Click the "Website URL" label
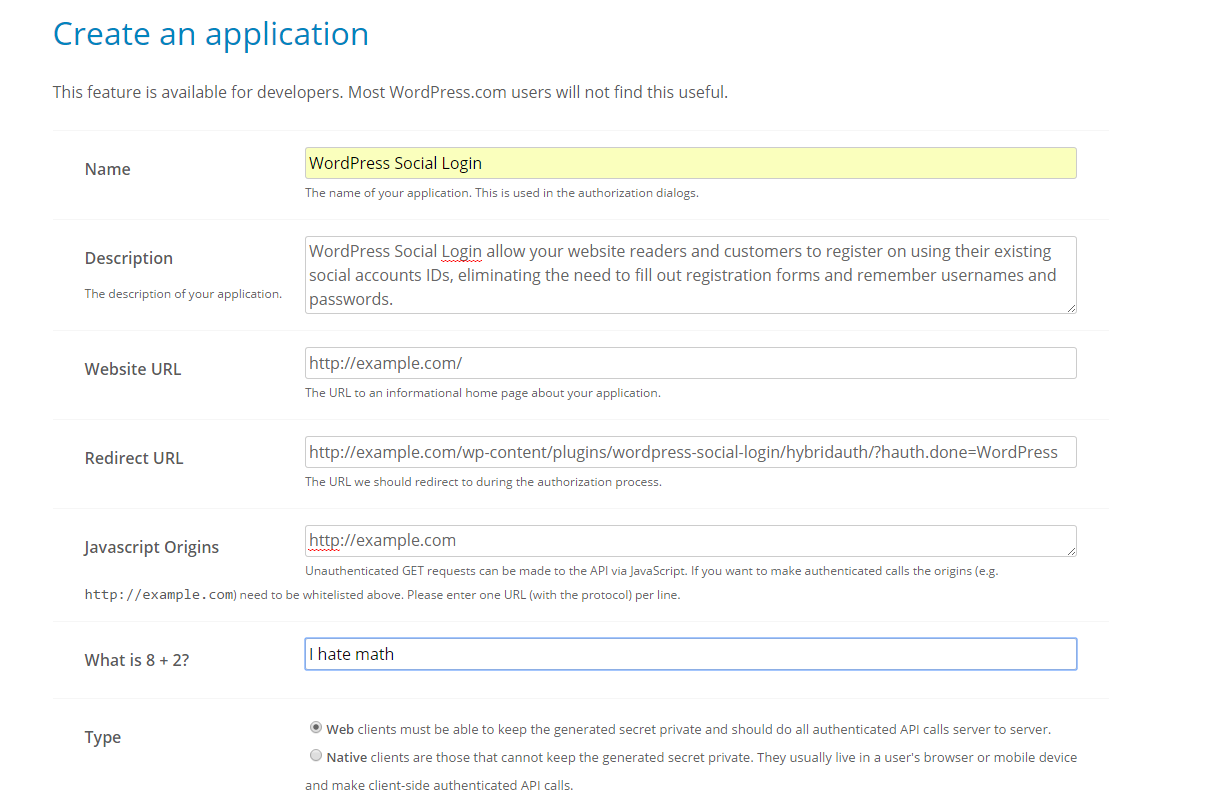1213x809 pixels. point(133,369)
